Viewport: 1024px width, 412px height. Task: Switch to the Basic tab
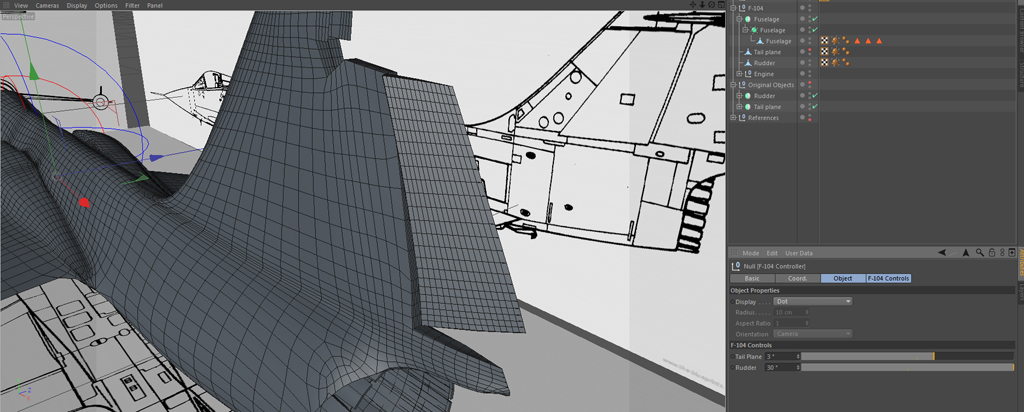pyautogui.click(x=752, y=278)
